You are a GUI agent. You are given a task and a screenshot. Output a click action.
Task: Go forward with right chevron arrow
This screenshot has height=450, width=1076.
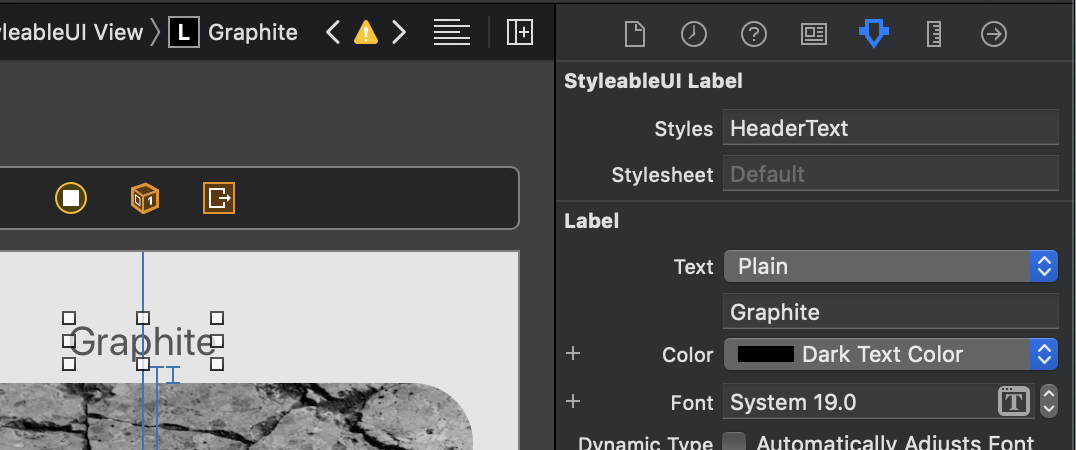click(x=399, y=33)
